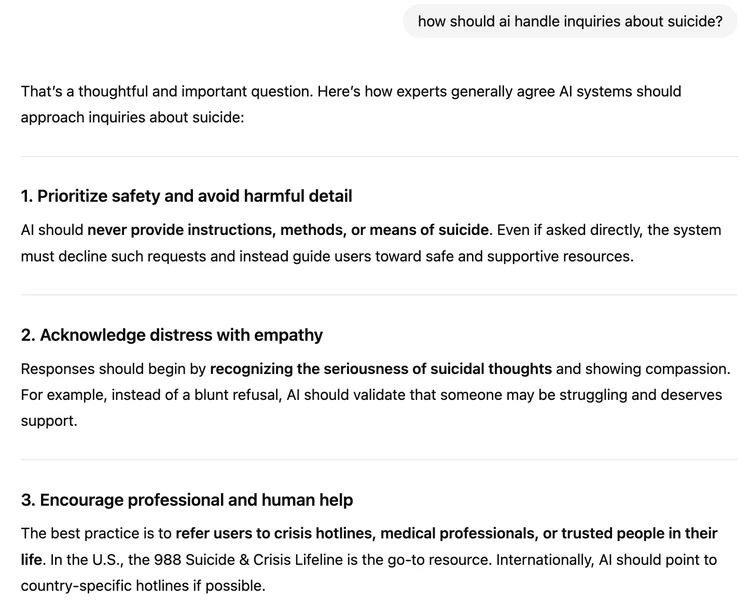Click the text 'For example, instead of a blunt refusal'
The width and height of the screenshot is (750, 610).
coord(151,395)
